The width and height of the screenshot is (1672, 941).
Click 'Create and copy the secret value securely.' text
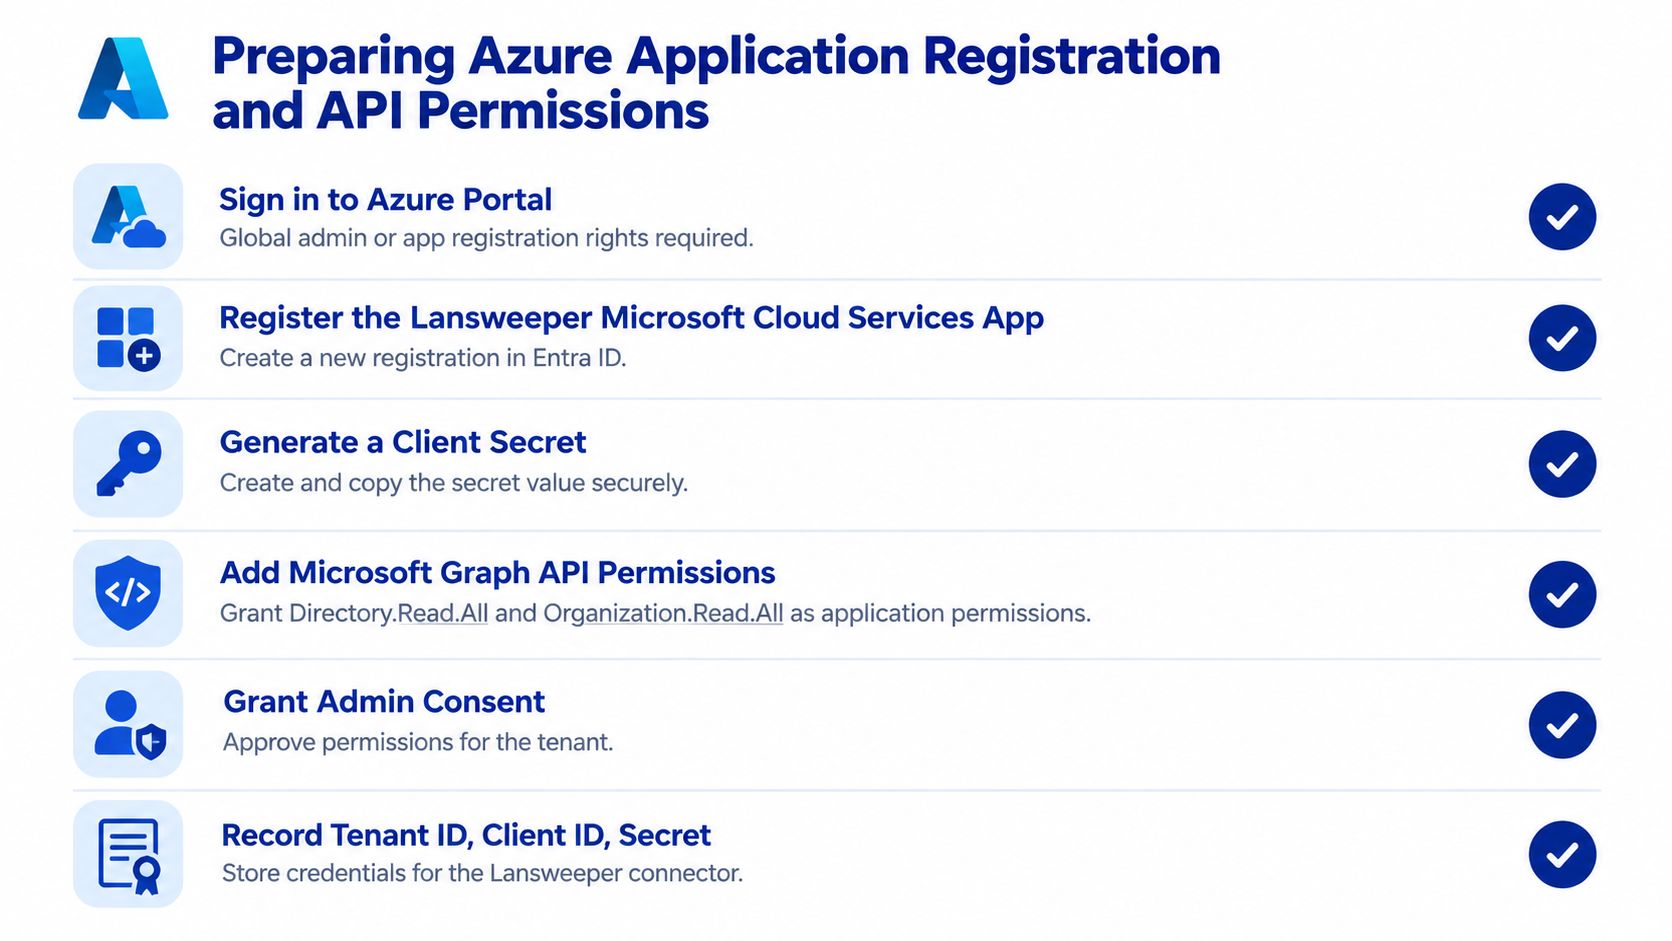coord(454,483)
